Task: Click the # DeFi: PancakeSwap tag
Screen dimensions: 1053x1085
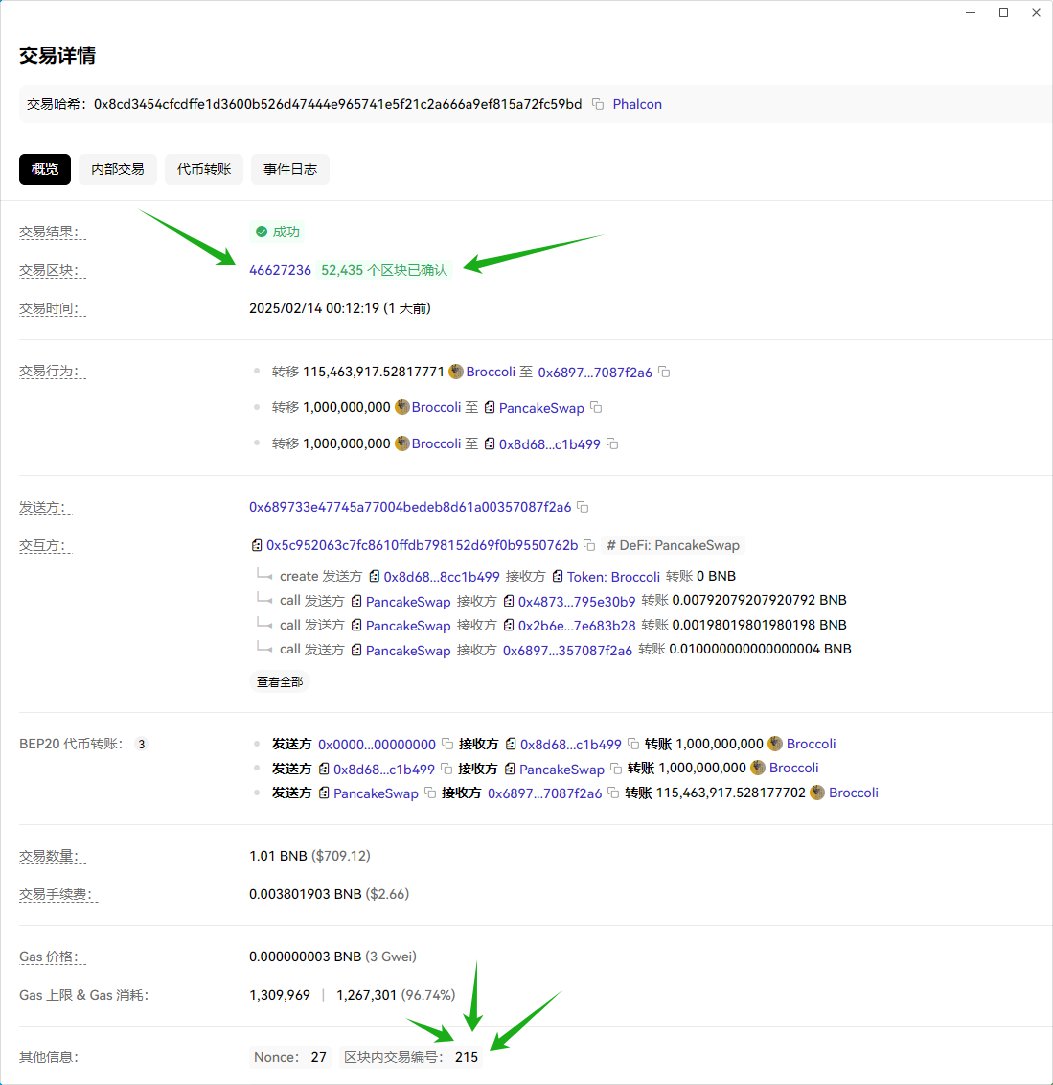Action: click(672, 545)
